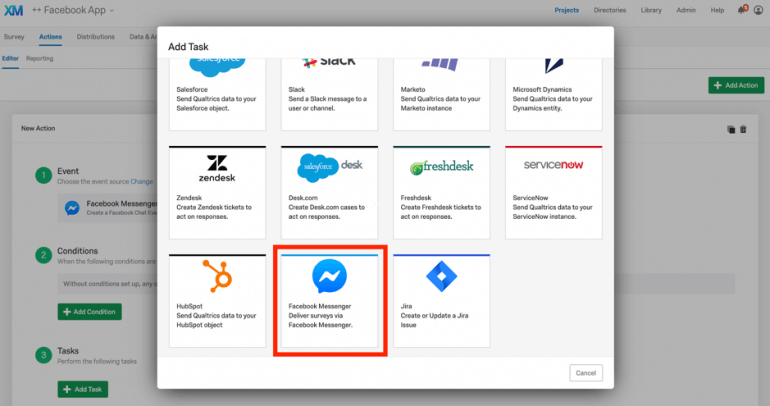Click the Cancel button in Add Task

pyautogui.click(x=586, y=373)
